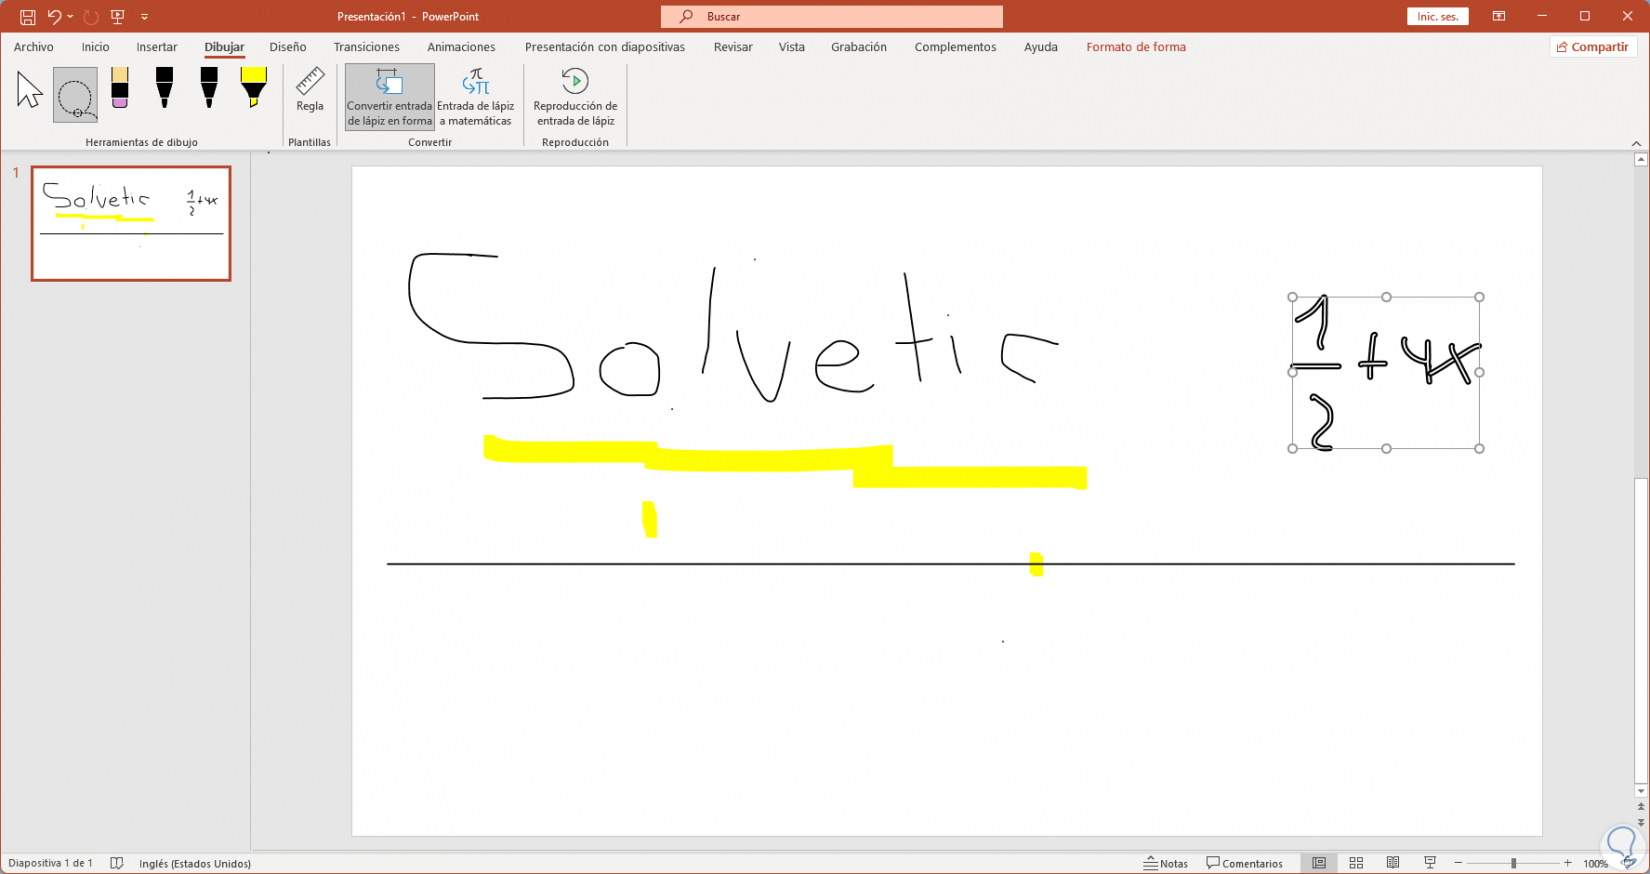The height and width of the screenshot is (874, 1650).
Task: Switch to the Insertar tab
Action: click(x=157, y=47)
